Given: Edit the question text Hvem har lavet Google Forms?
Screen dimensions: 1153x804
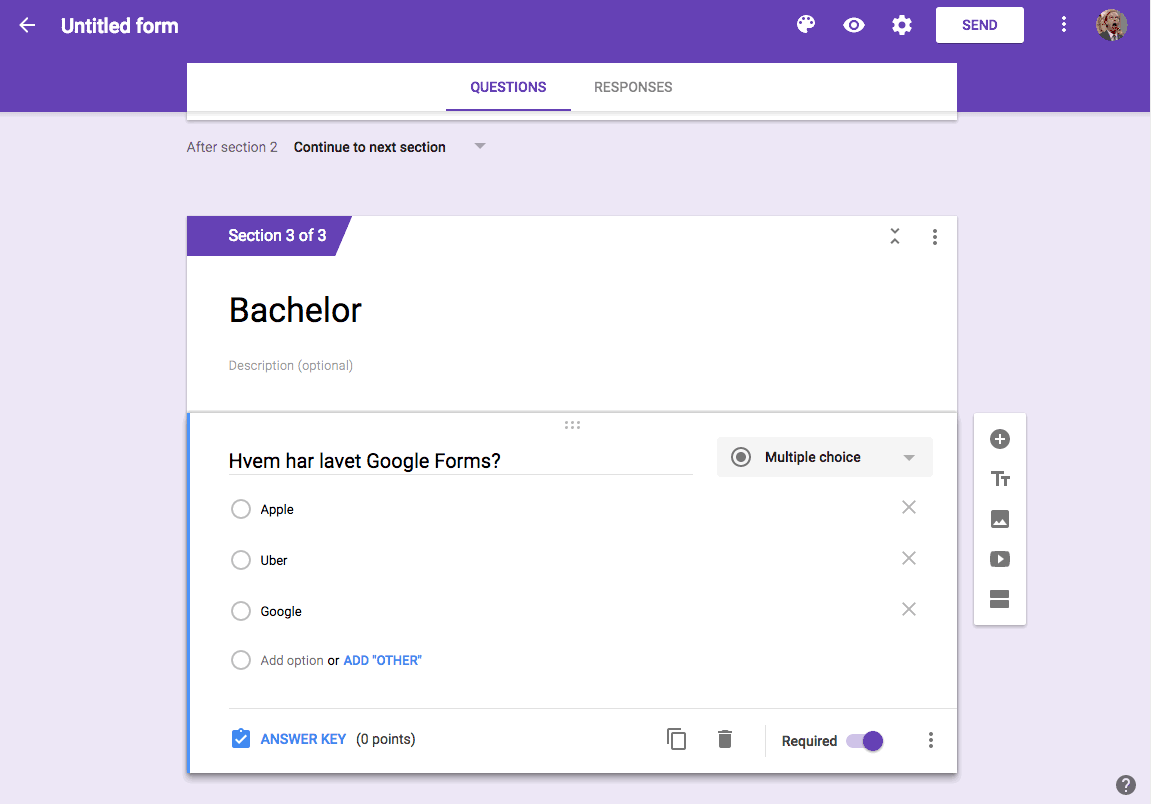Looking at the screenshot, I should 460,461.
